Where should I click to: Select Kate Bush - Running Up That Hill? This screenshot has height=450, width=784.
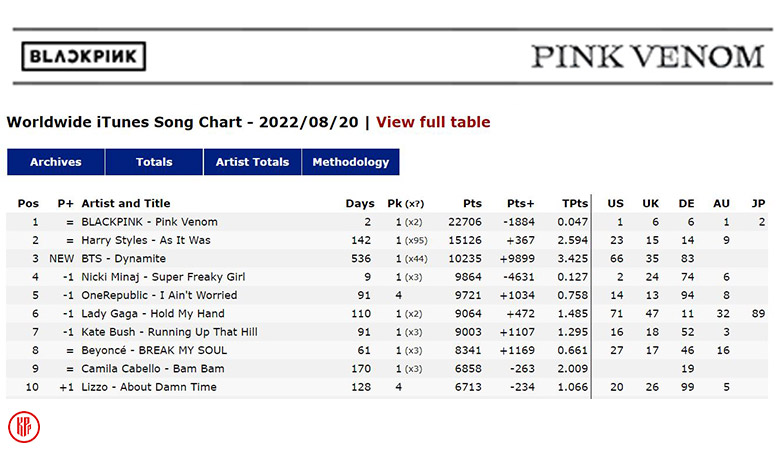[169, 332]
